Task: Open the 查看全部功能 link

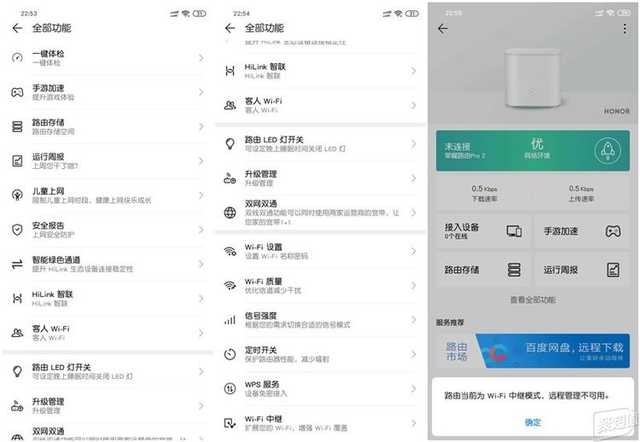Action: tap(533, 300)
